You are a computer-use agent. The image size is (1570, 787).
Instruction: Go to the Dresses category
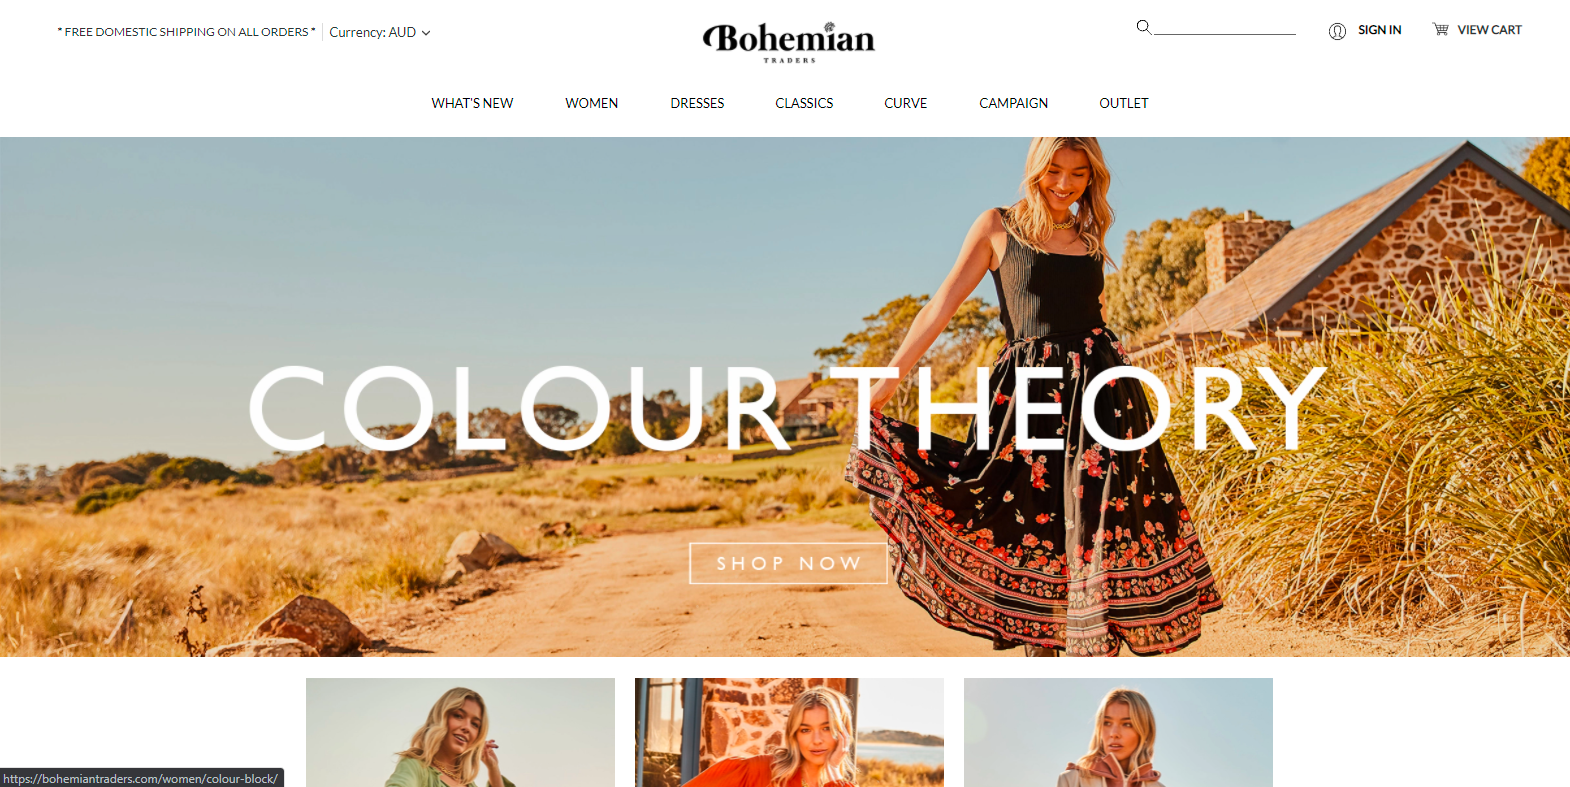(x=697, y=103)
